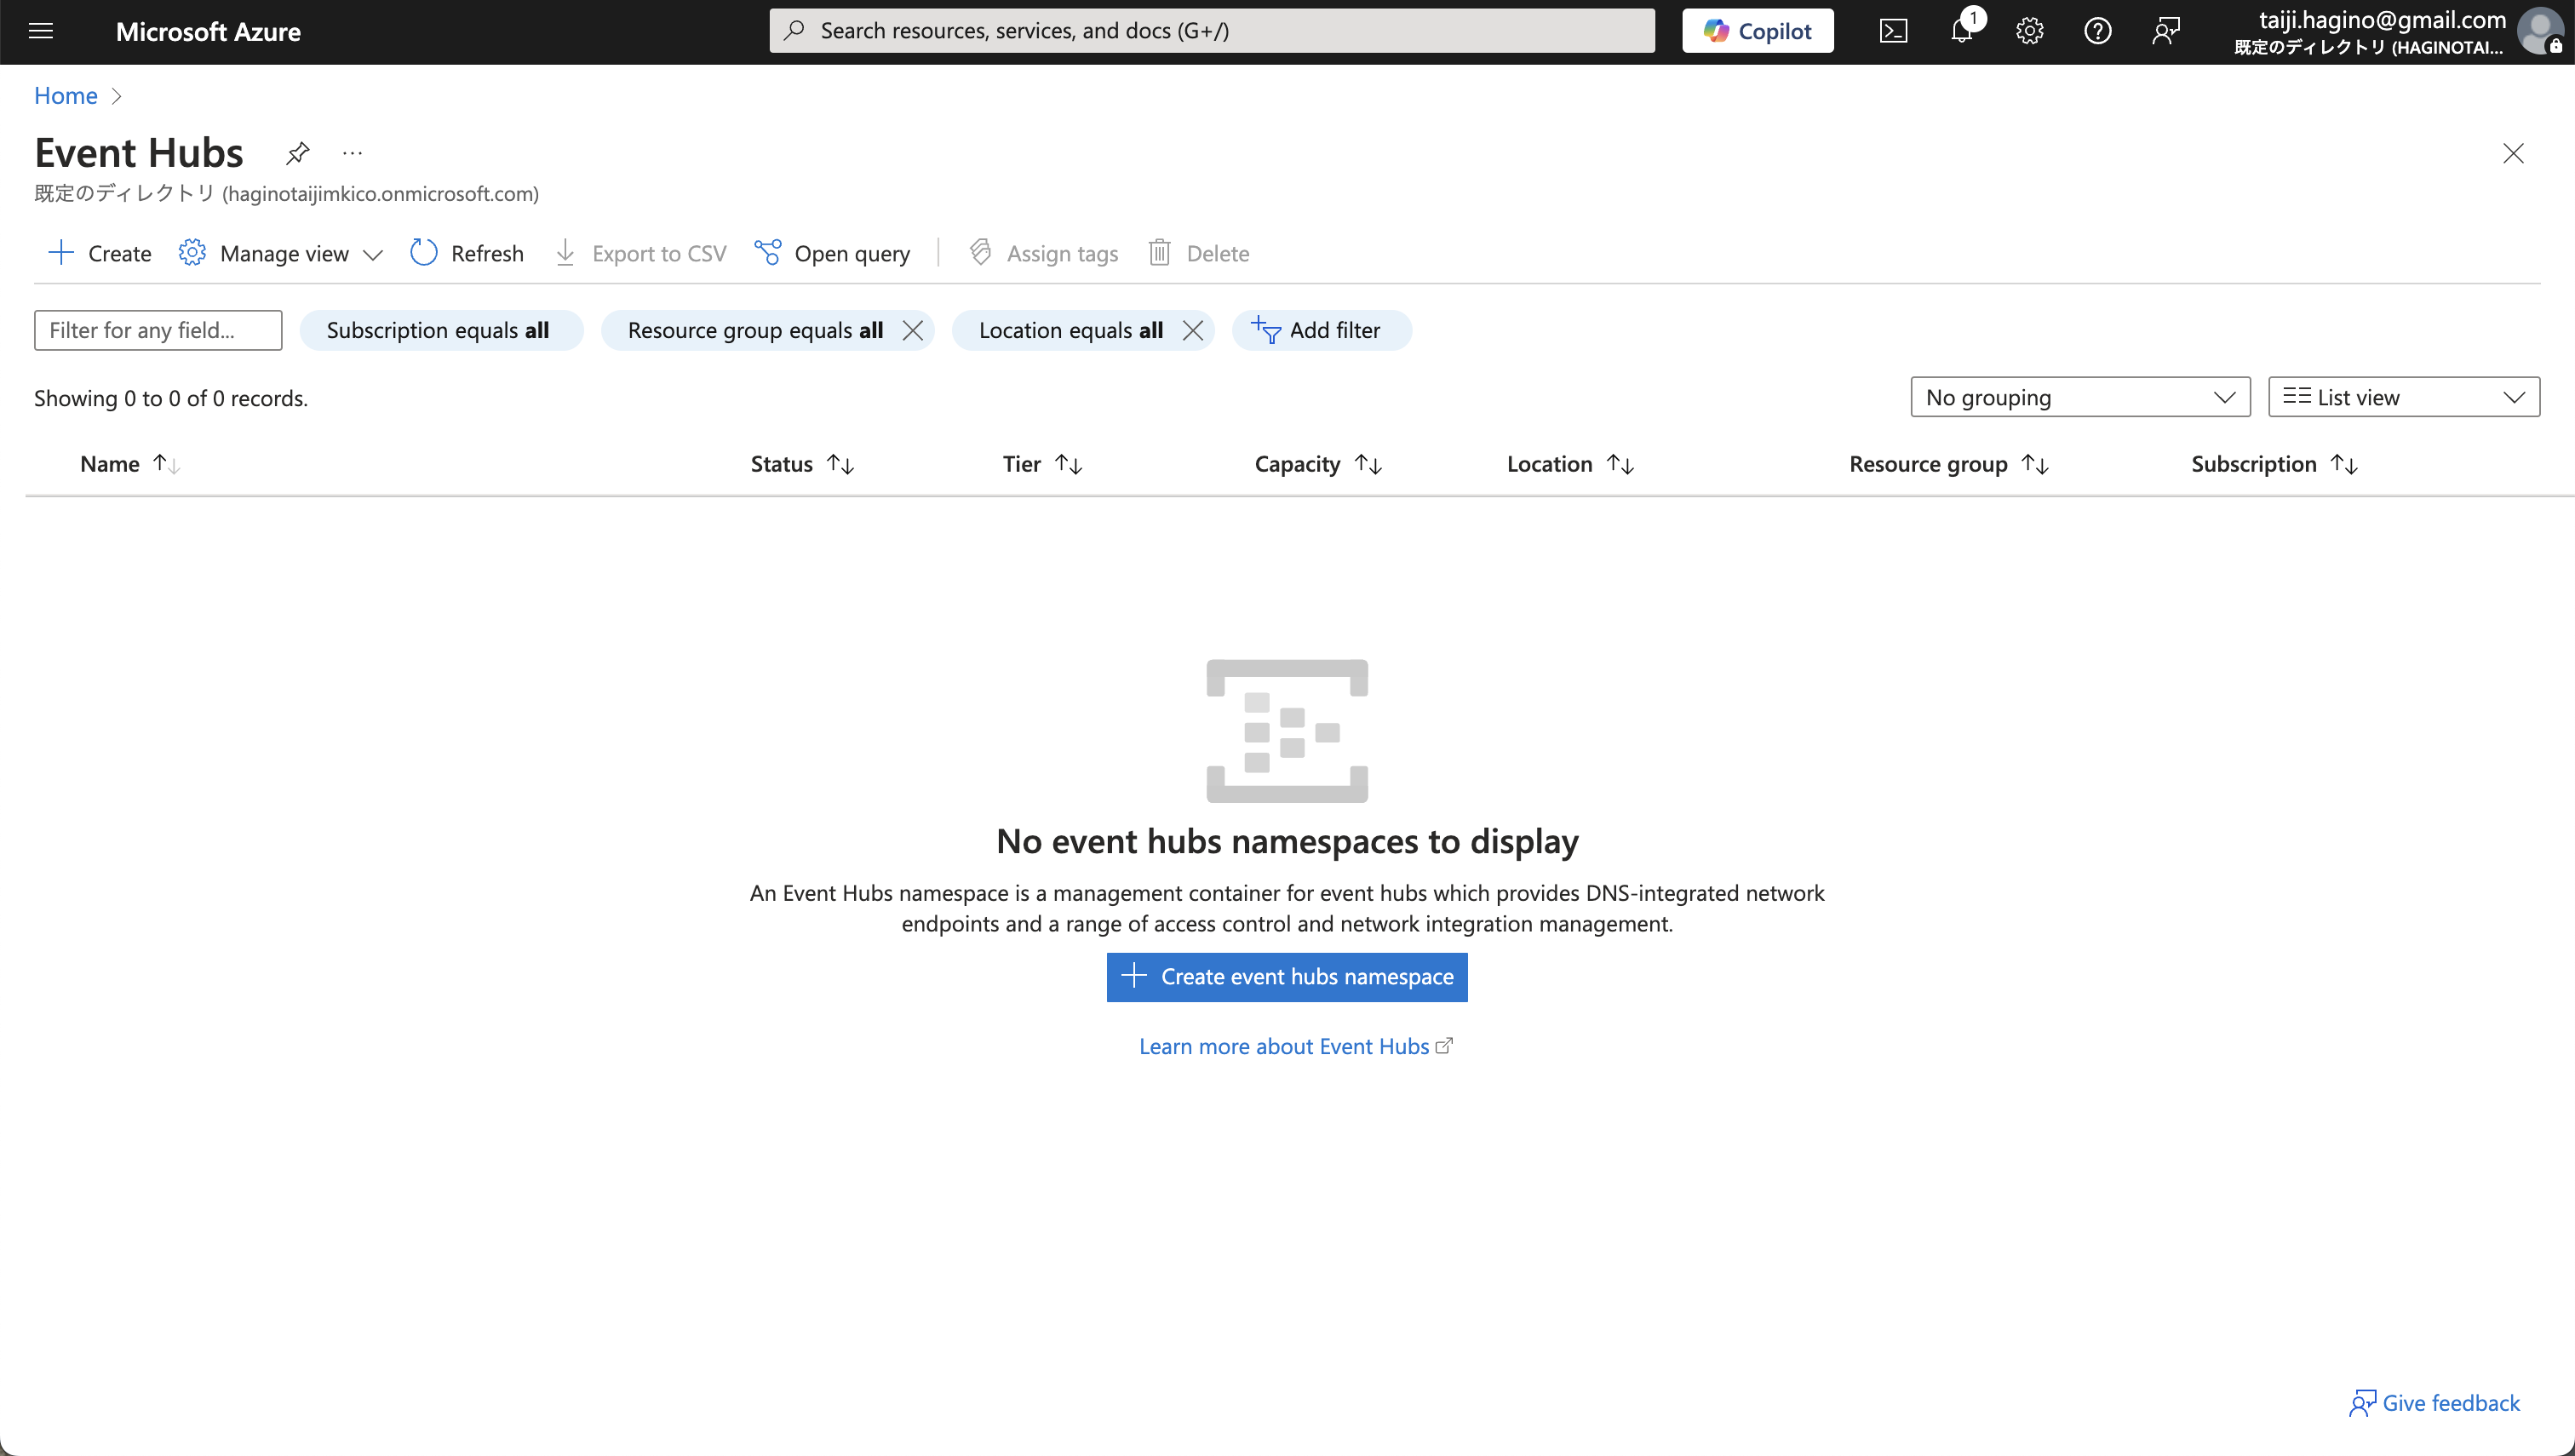
Task: Open the List view selector
Action: pyautogui.click(x=2403, y=396)
